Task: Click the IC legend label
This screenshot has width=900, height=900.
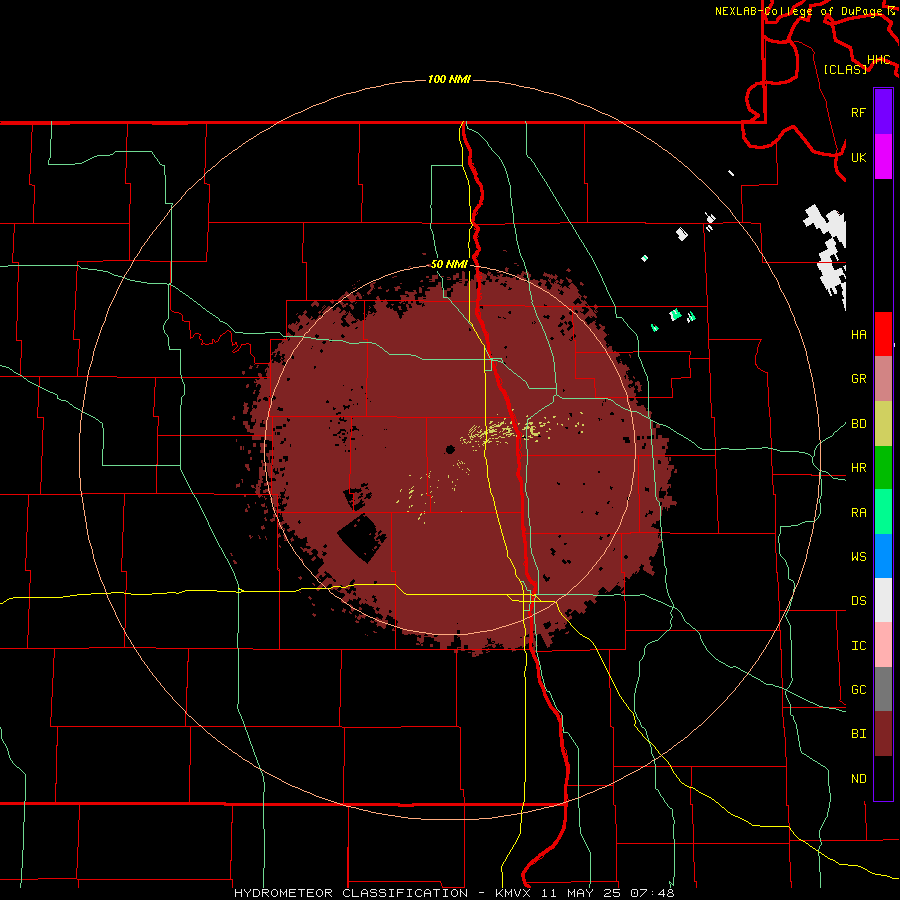Action: tap(858, 645)
